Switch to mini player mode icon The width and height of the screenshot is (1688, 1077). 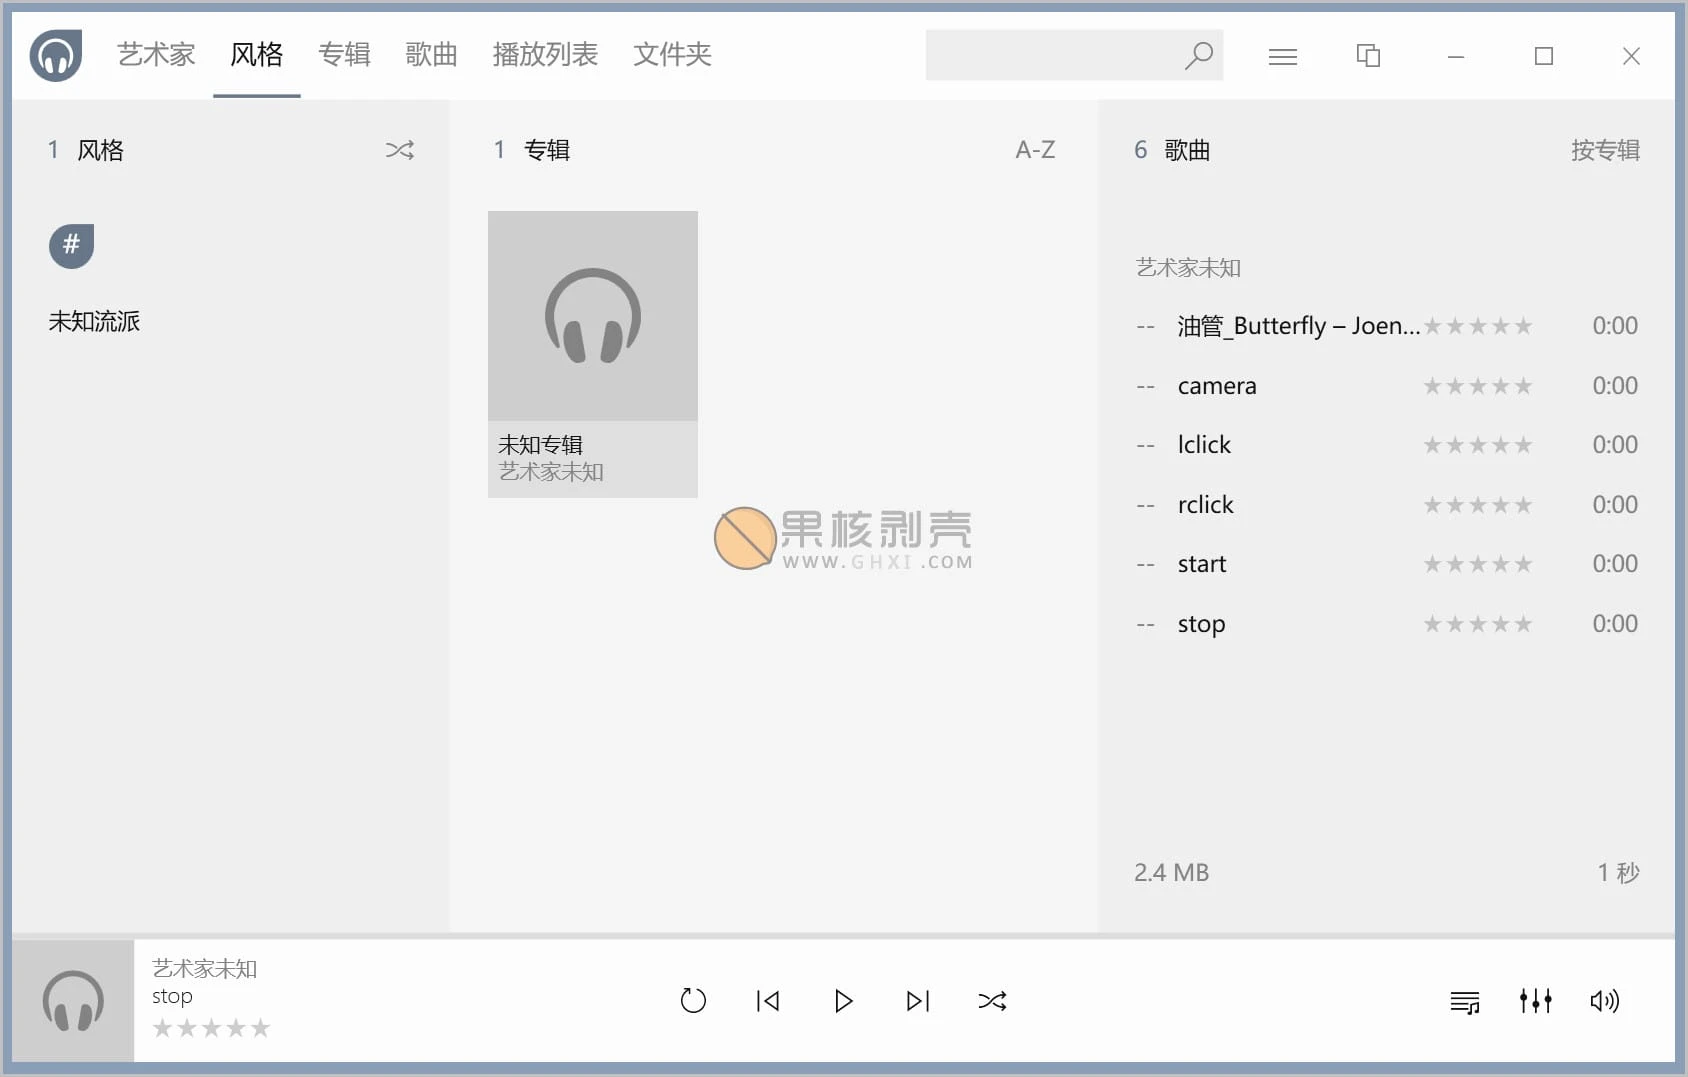1368,55
